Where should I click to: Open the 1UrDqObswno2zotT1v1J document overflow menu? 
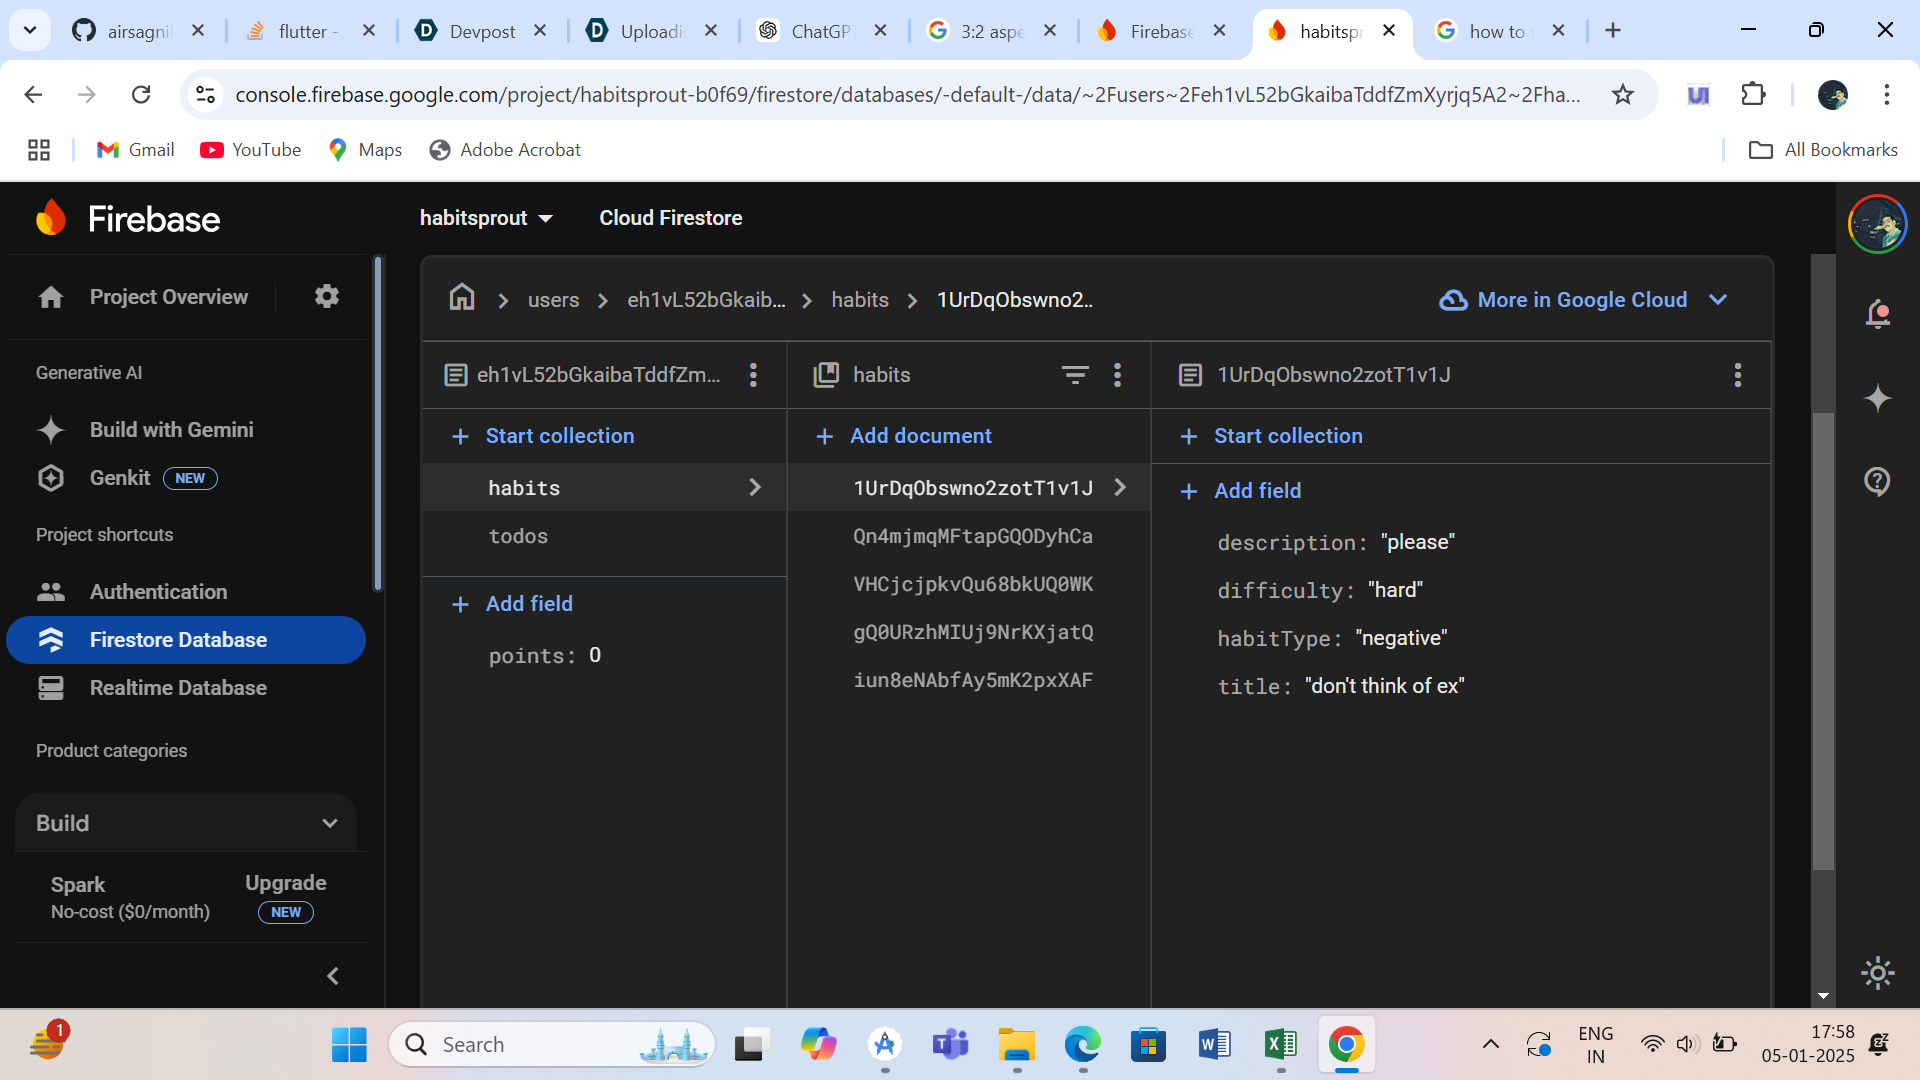tap(1737, 375)
